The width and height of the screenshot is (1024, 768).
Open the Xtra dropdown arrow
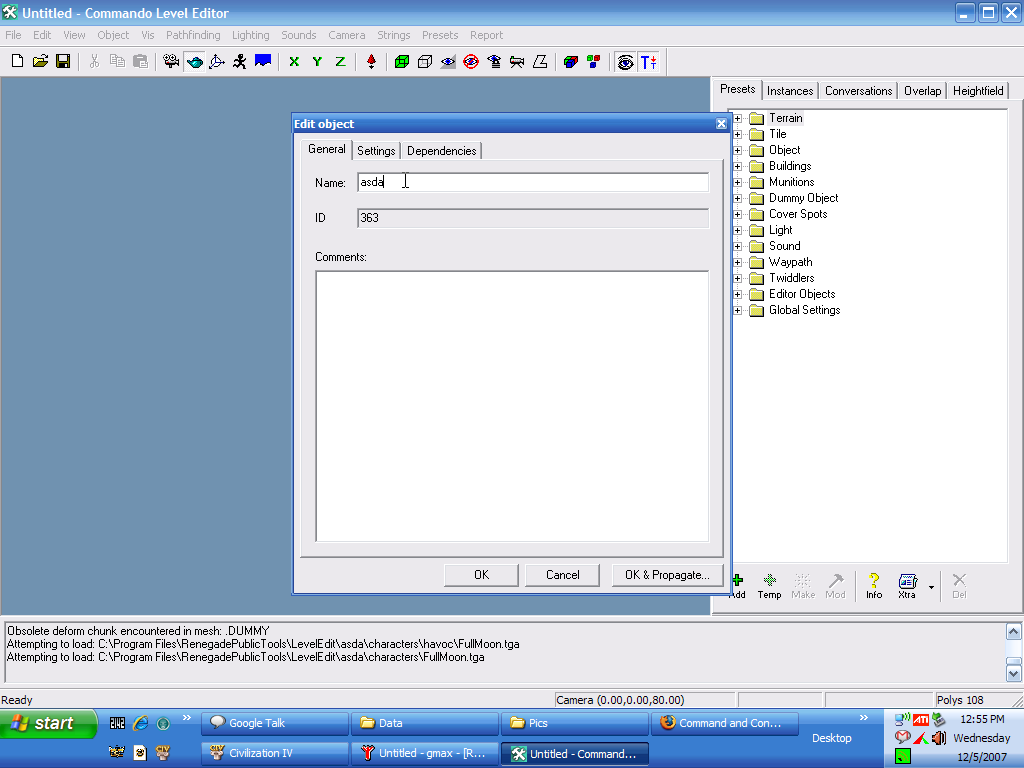(931, 587)
